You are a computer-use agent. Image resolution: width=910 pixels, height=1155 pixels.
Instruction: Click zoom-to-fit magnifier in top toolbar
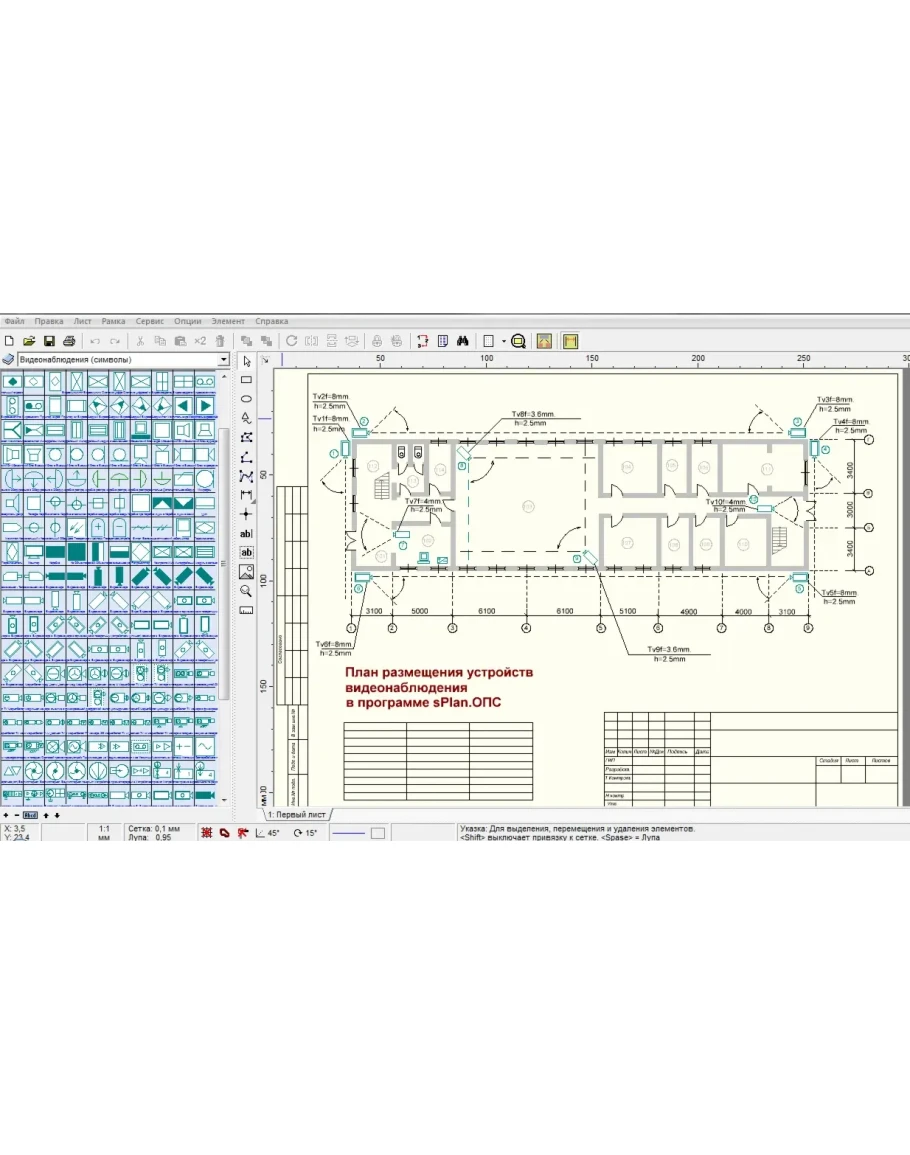coord(518,341)
